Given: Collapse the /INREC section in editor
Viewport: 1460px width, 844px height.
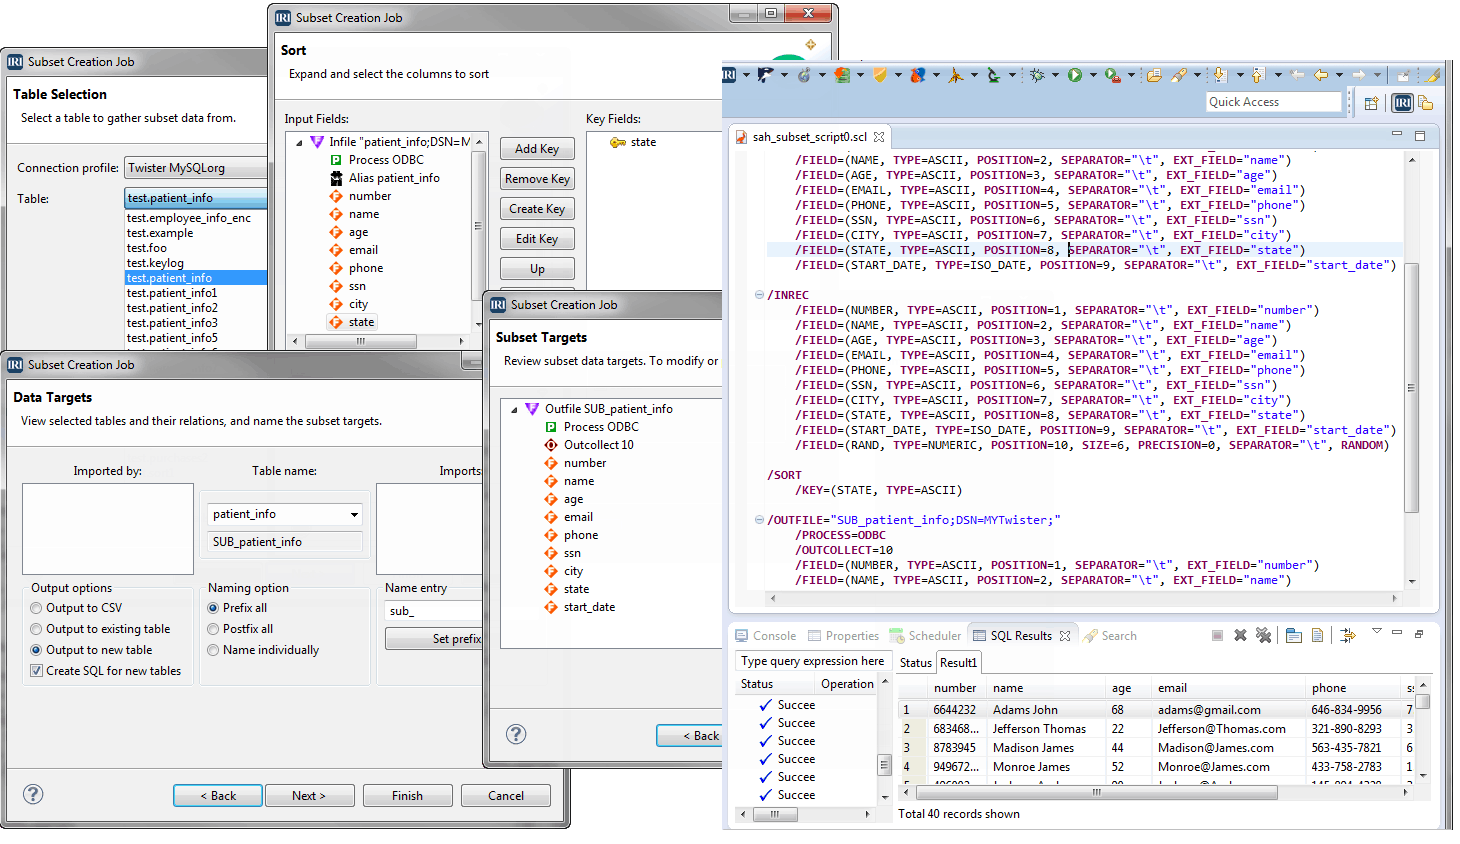Looking at the screenshot, I should coord(759,295).
